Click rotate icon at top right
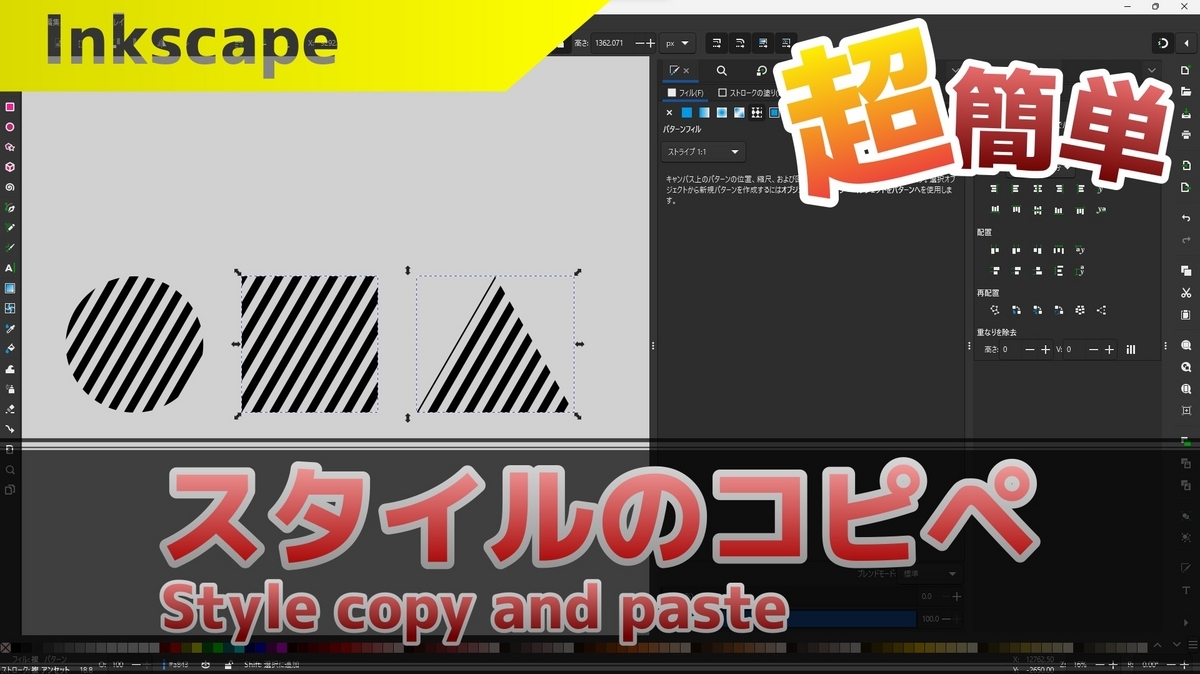 (x=1163, y=43)
